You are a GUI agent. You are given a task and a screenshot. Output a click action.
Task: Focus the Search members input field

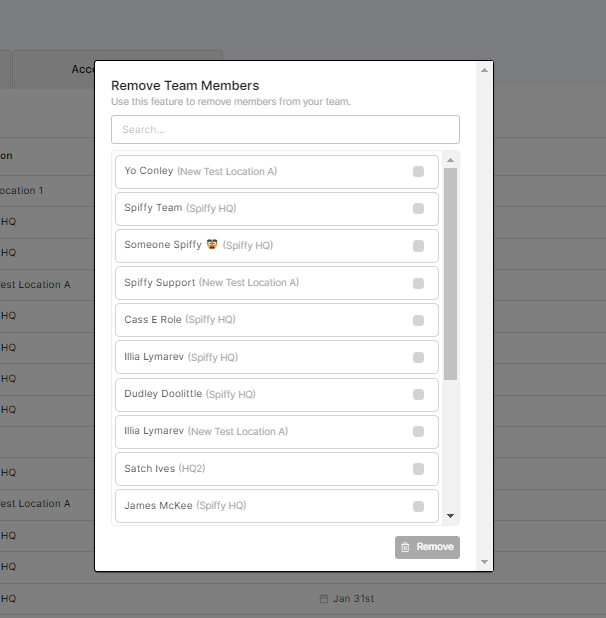pyautogui.click(x=285, y=129)
